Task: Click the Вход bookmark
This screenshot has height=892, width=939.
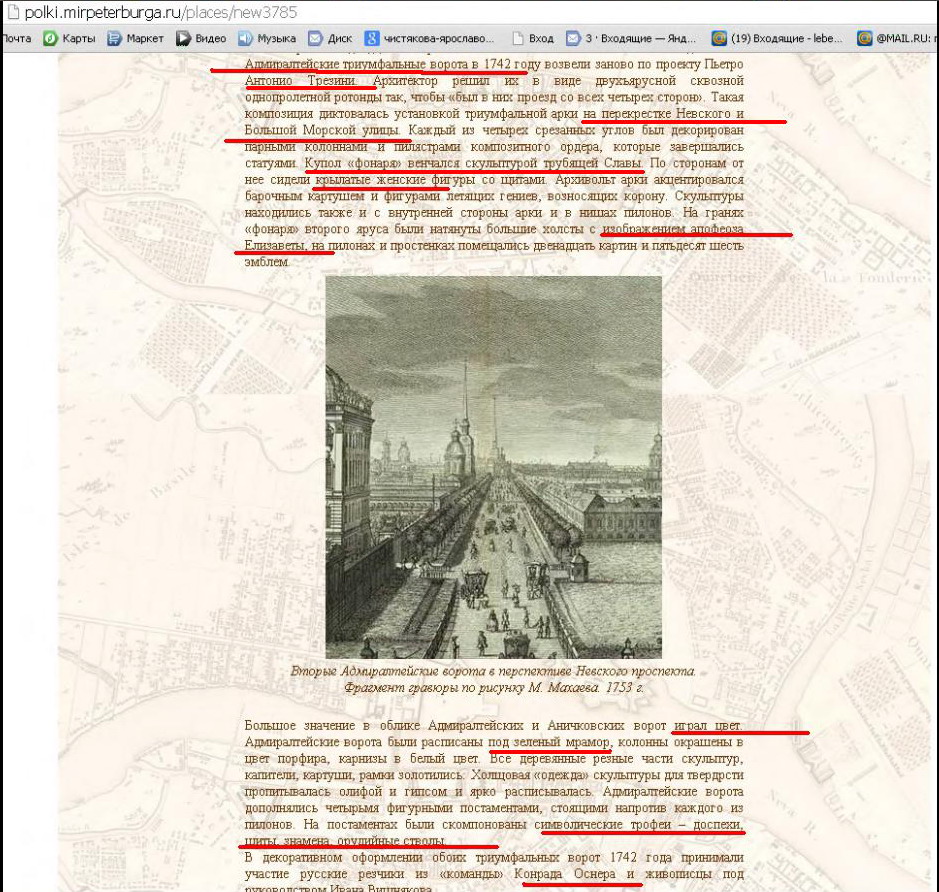Action: click(533, 38)
